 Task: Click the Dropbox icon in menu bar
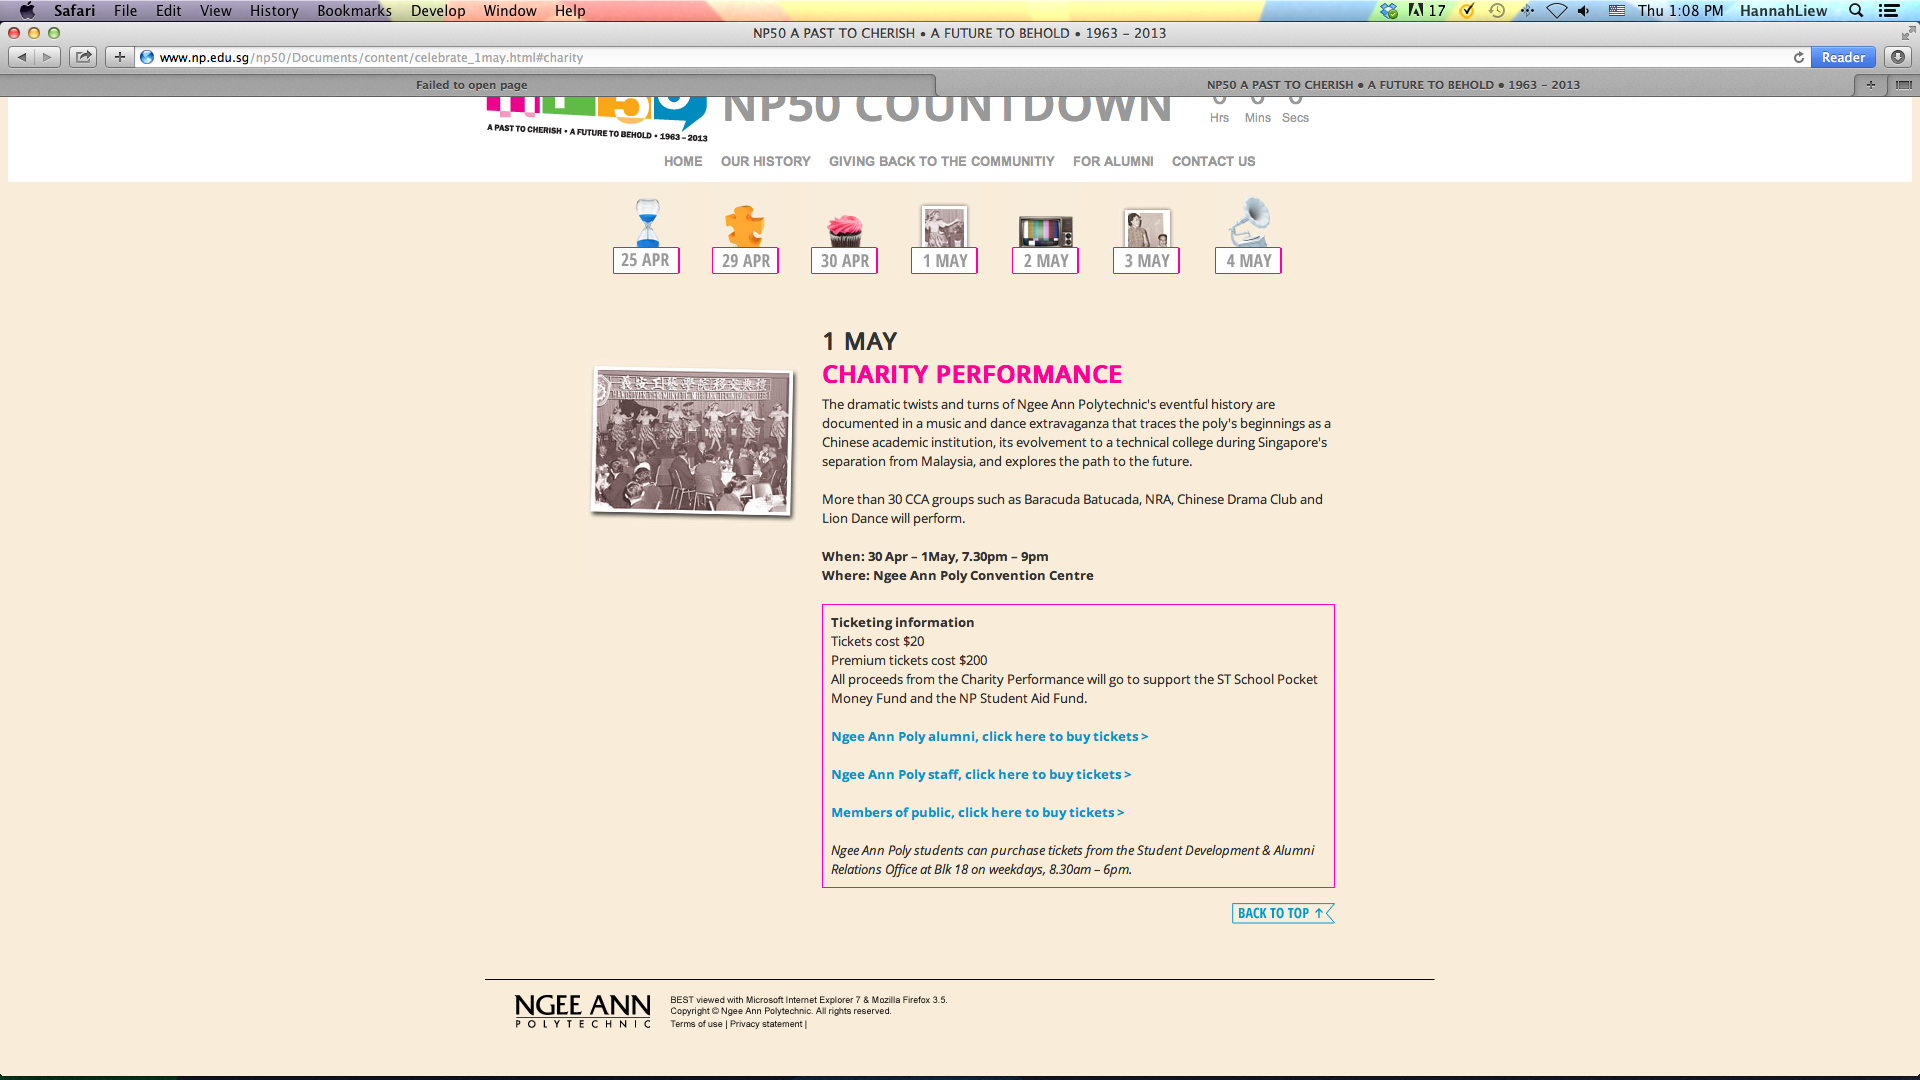(x=1389, y=11)
